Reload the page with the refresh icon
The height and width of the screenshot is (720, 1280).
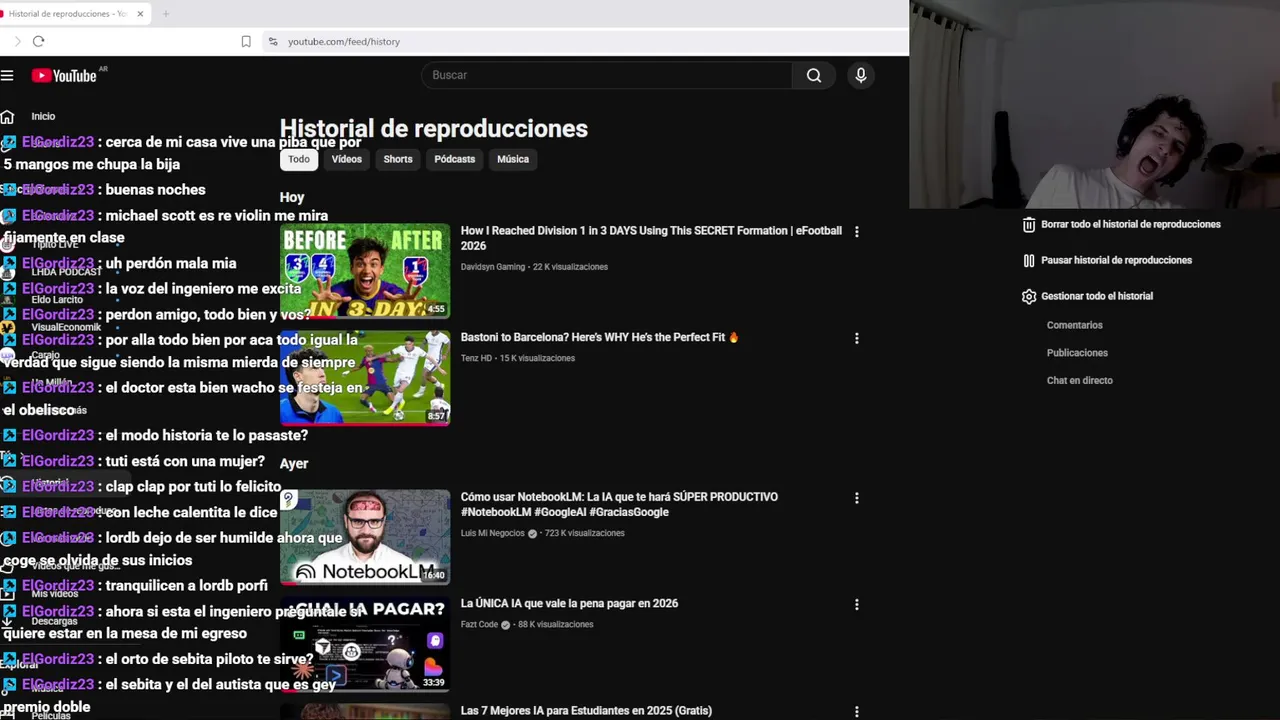tap(38, 41)
